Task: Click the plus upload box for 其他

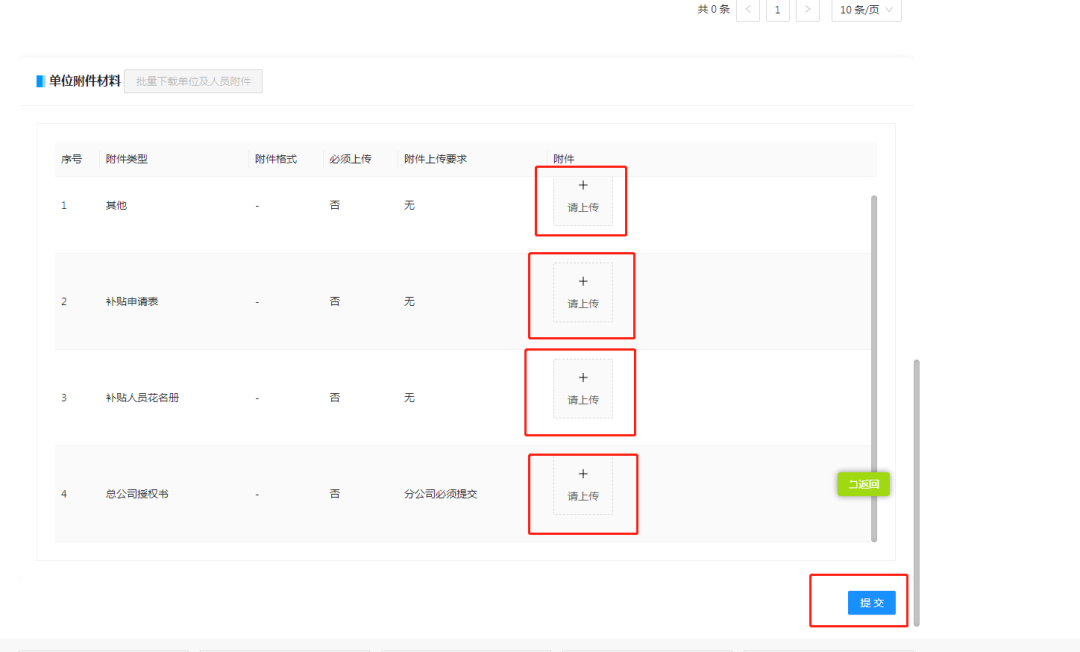Action: [x=583, y=198]
